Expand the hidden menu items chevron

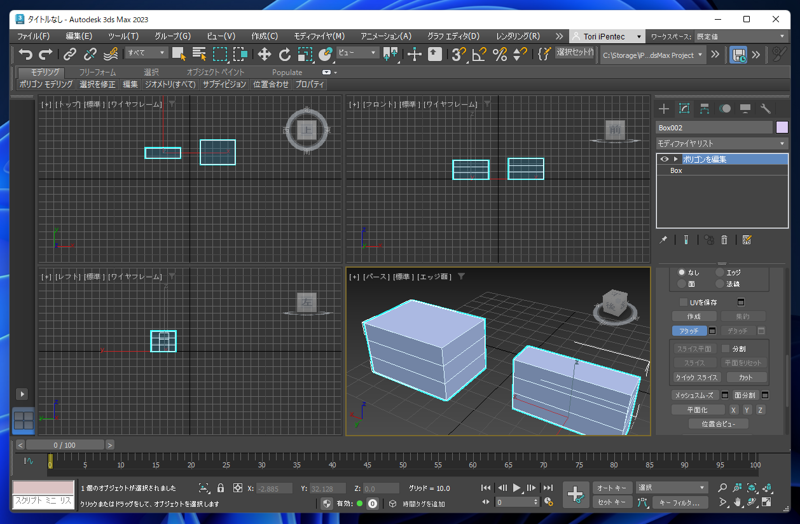tap(559, 36)
